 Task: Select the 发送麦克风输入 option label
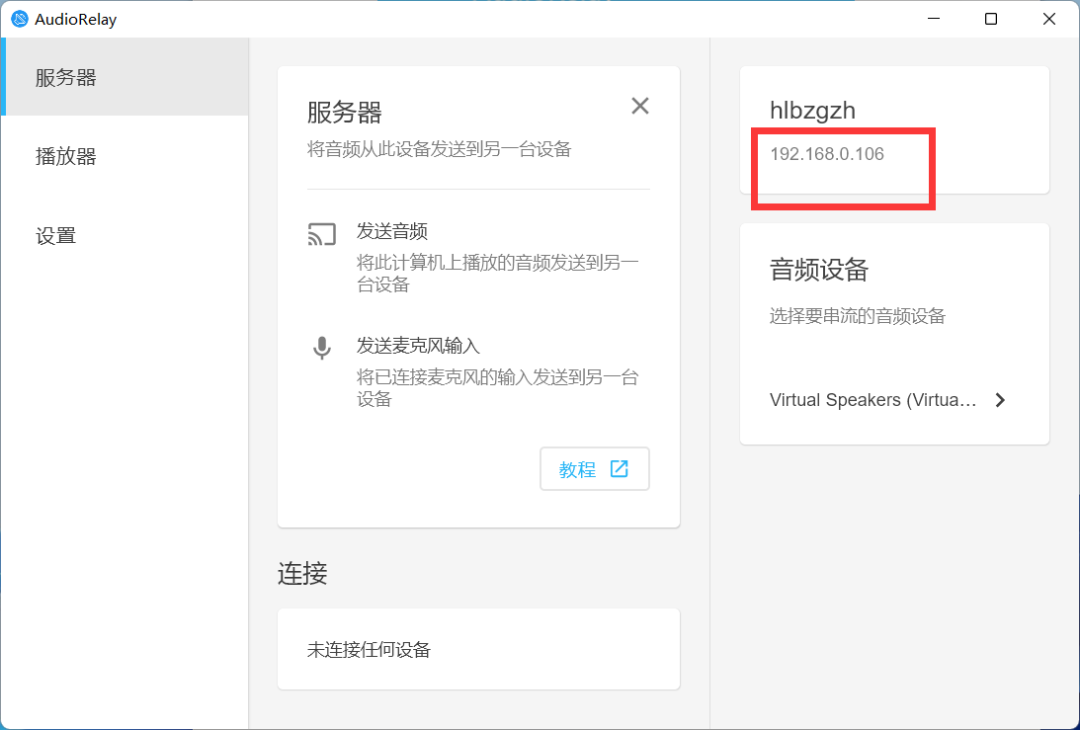click(418, 346)
